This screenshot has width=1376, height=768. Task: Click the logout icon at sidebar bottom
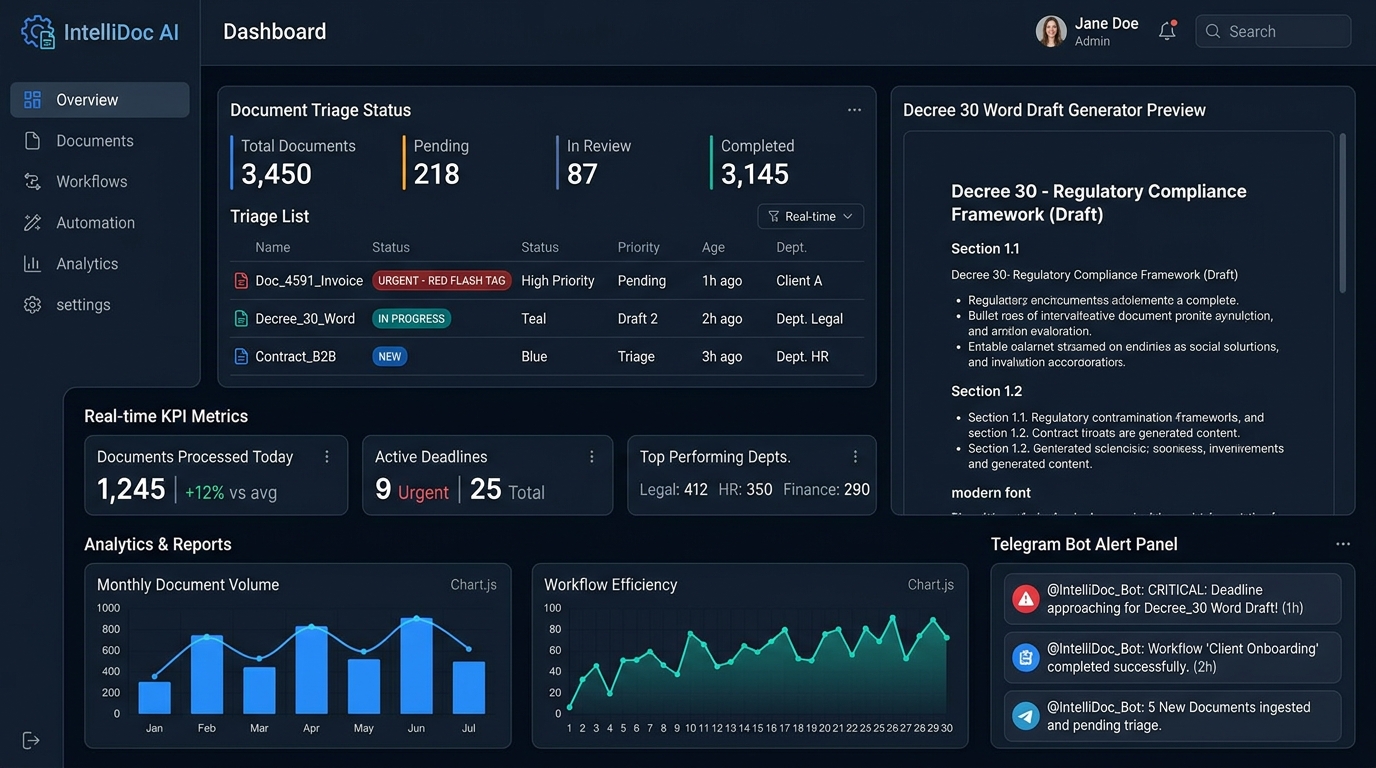pos(31,740)
